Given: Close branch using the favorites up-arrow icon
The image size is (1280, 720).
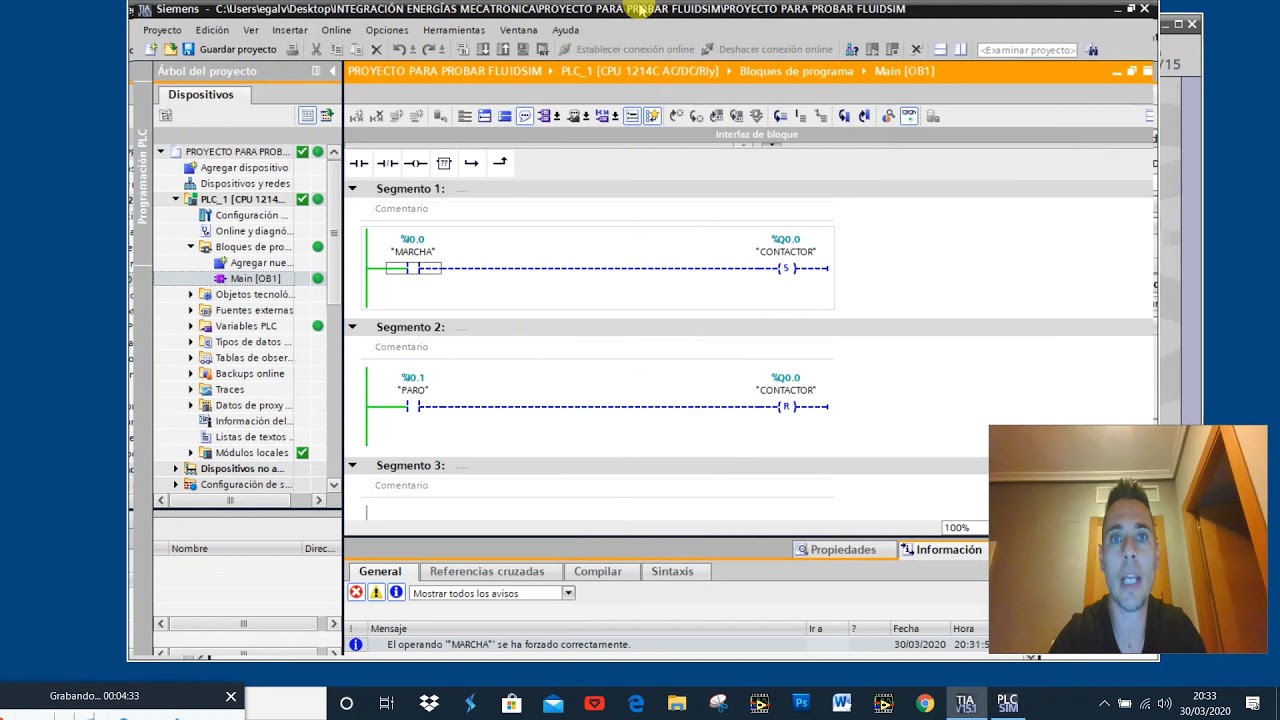Looking at the screenshot, I should pos(500,163).
